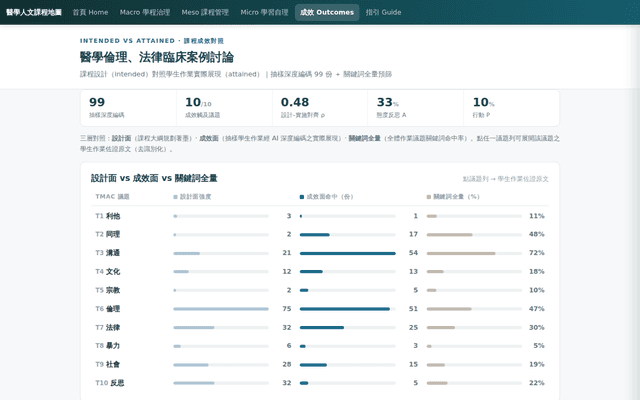This screenshot has width=640, height=400.
Task: Expand the T3 溝通 topic row
Action: pyautogui.click(x=320, y=253)
